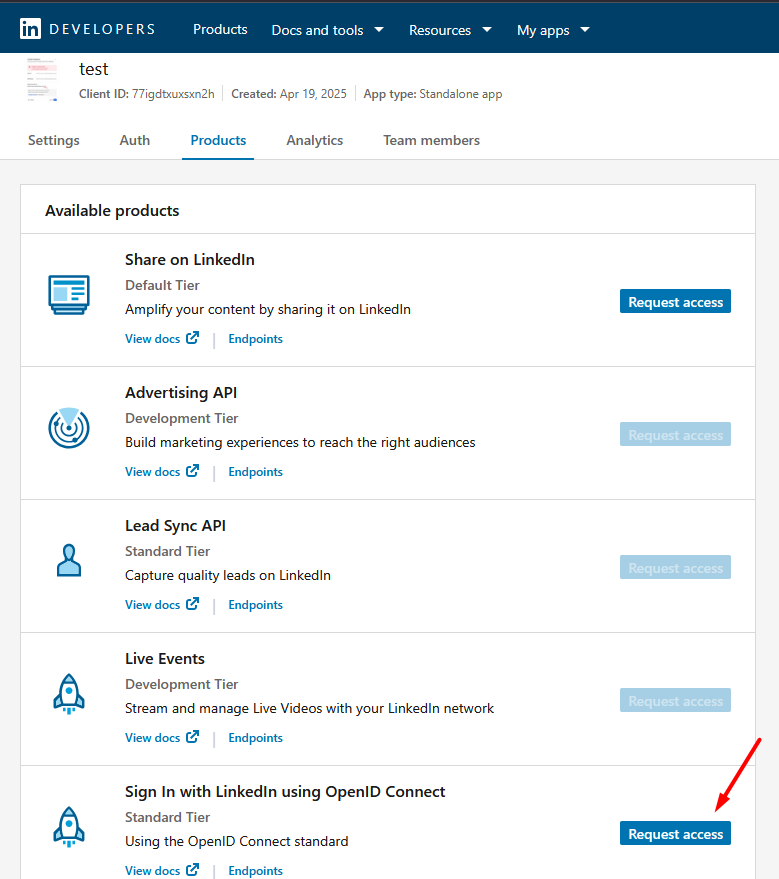
Task: Request access for Advertising API
Action: [x=675, y=434]
